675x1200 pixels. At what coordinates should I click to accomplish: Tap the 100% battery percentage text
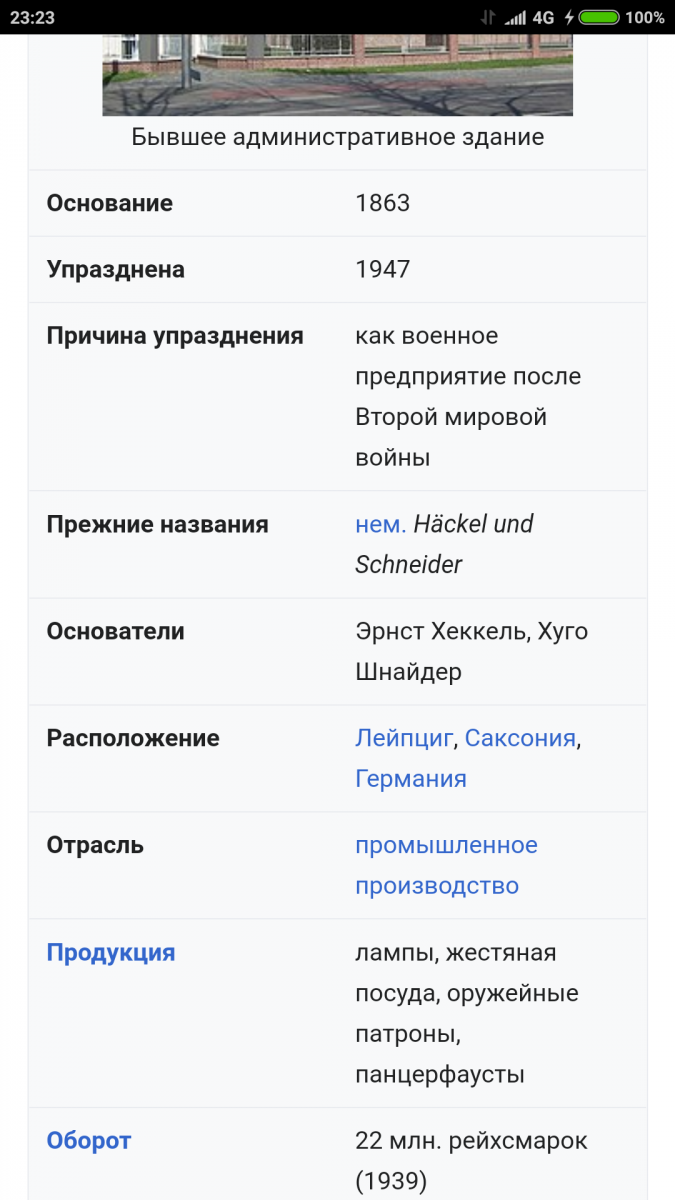pyautogui.click(x=645, y=17)
